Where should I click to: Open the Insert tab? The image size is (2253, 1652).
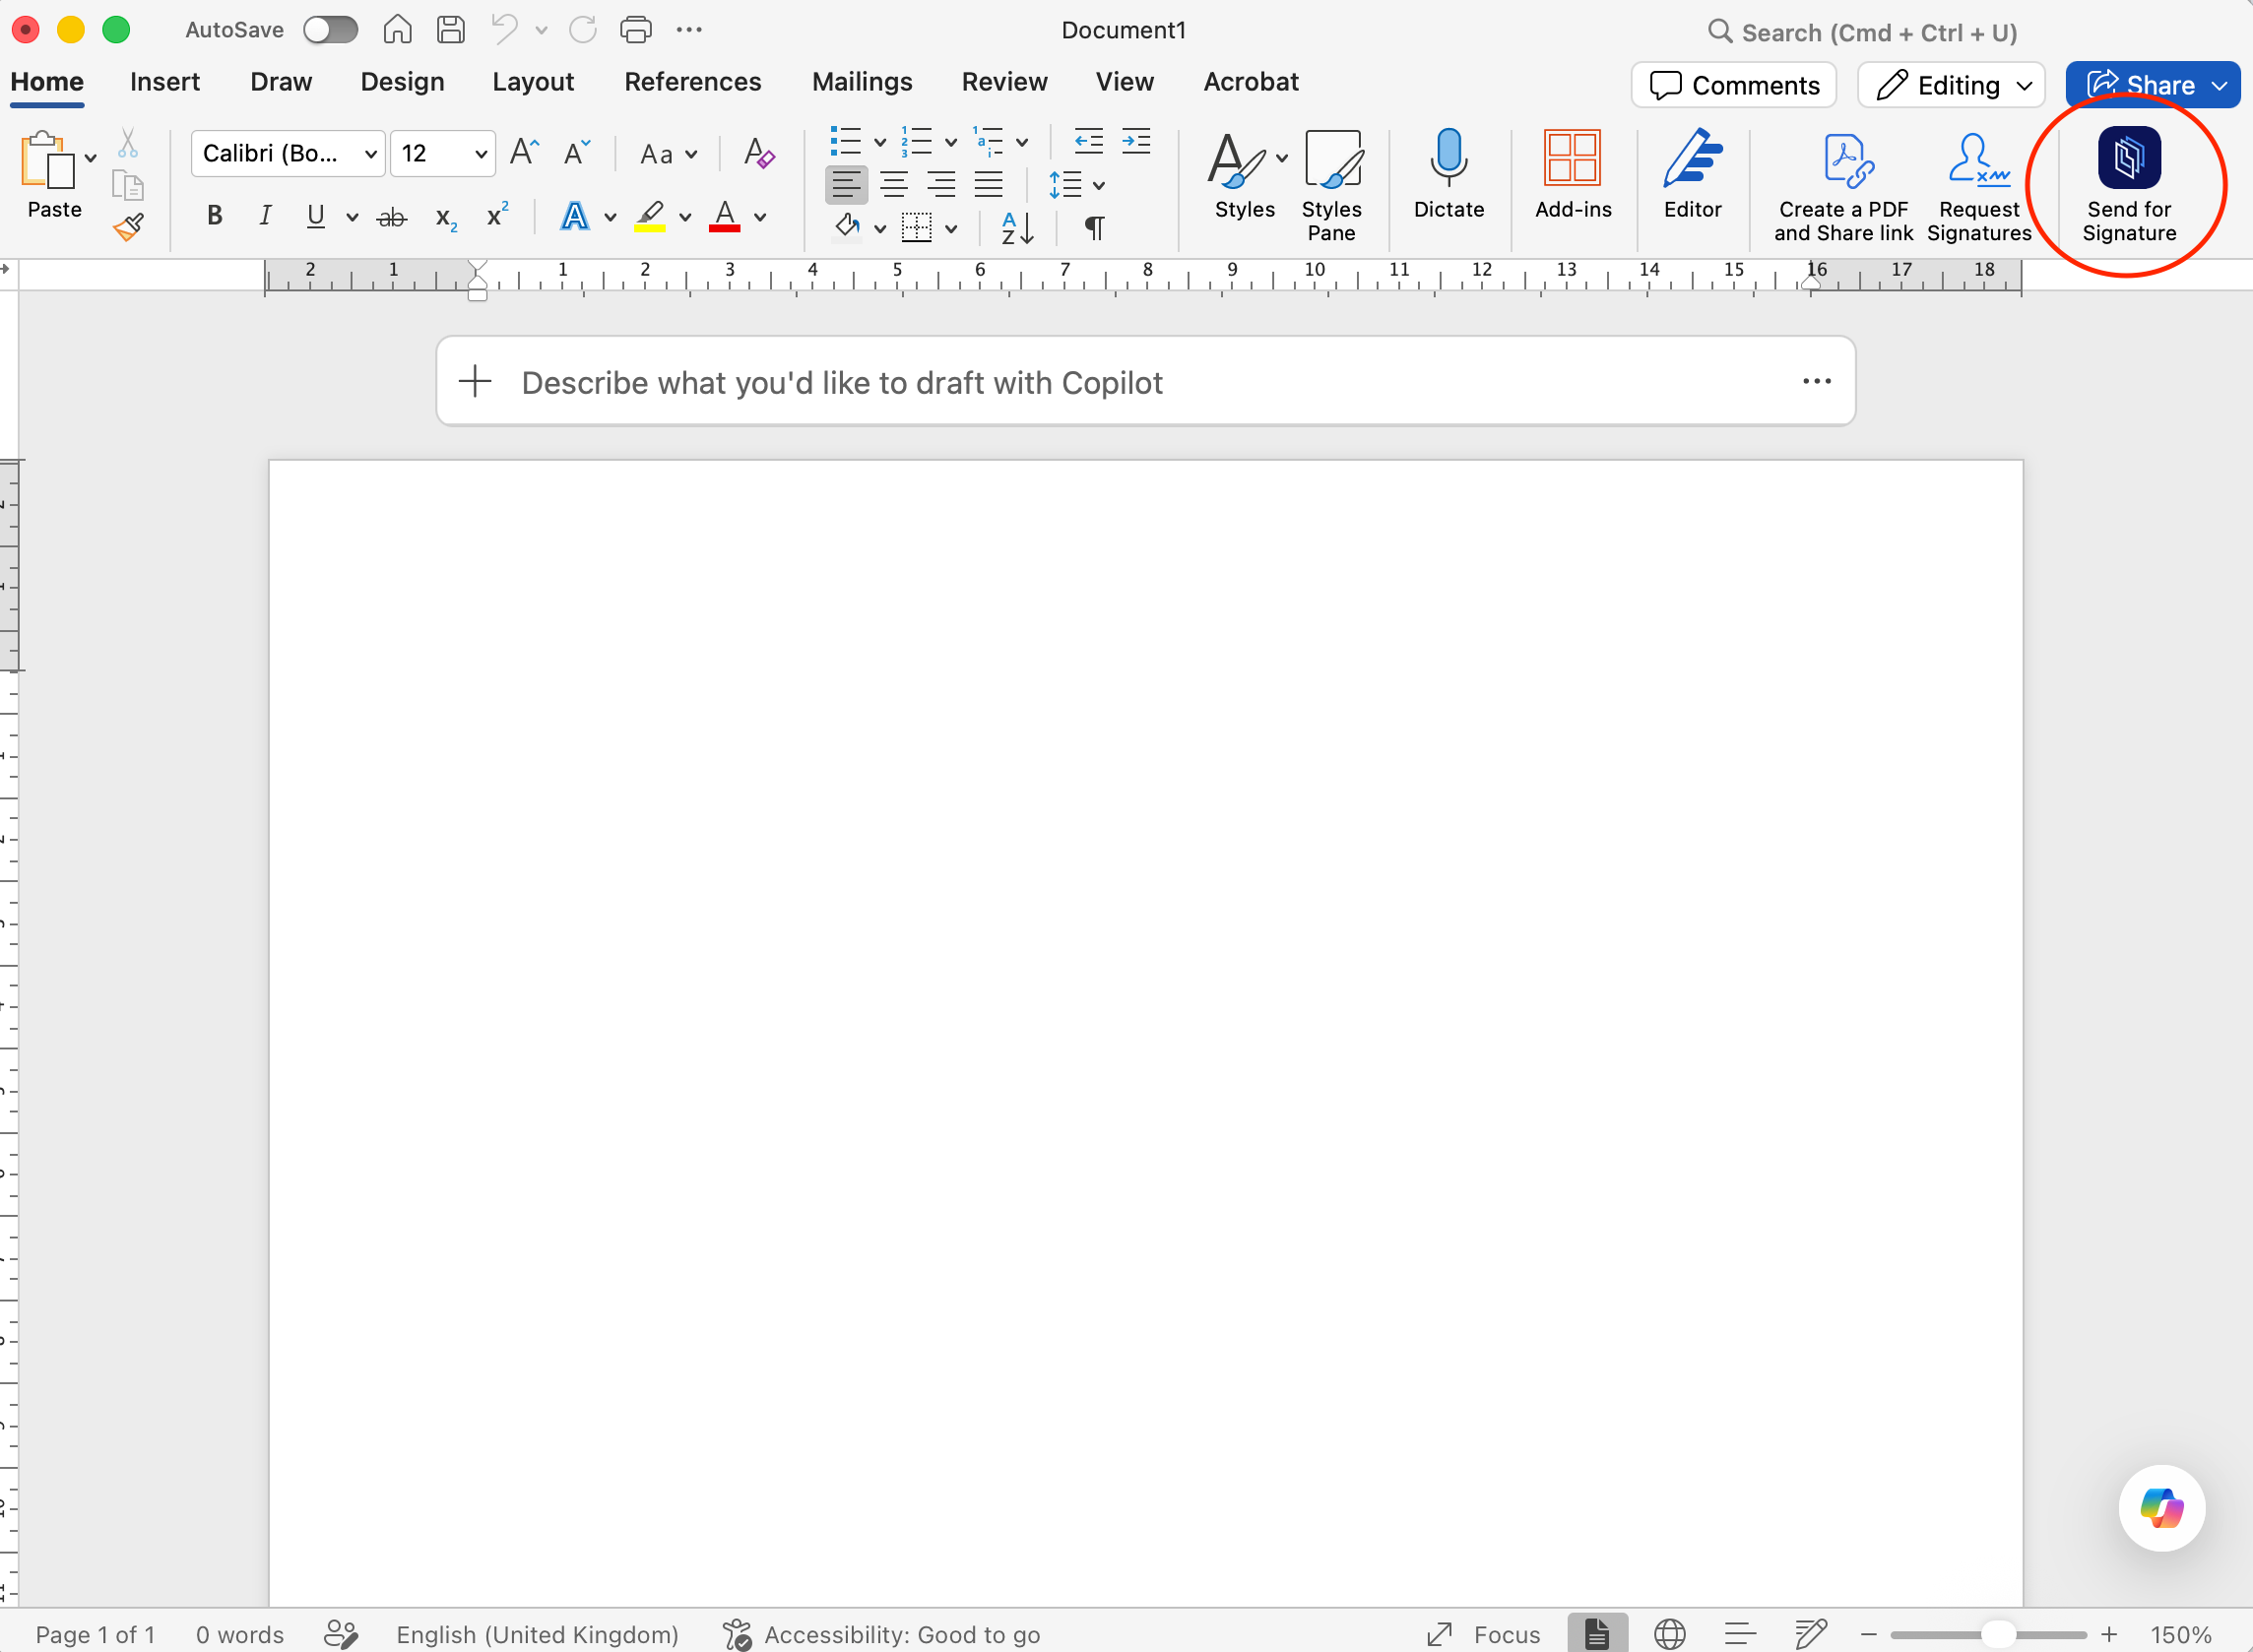[x=165, y=82]
